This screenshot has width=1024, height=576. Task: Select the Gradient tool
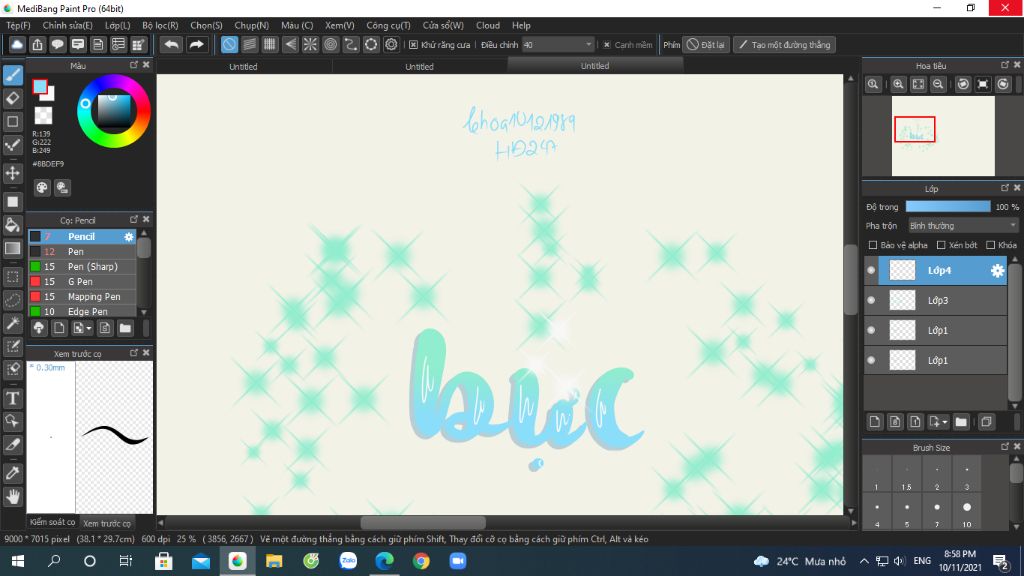point(12,248)
